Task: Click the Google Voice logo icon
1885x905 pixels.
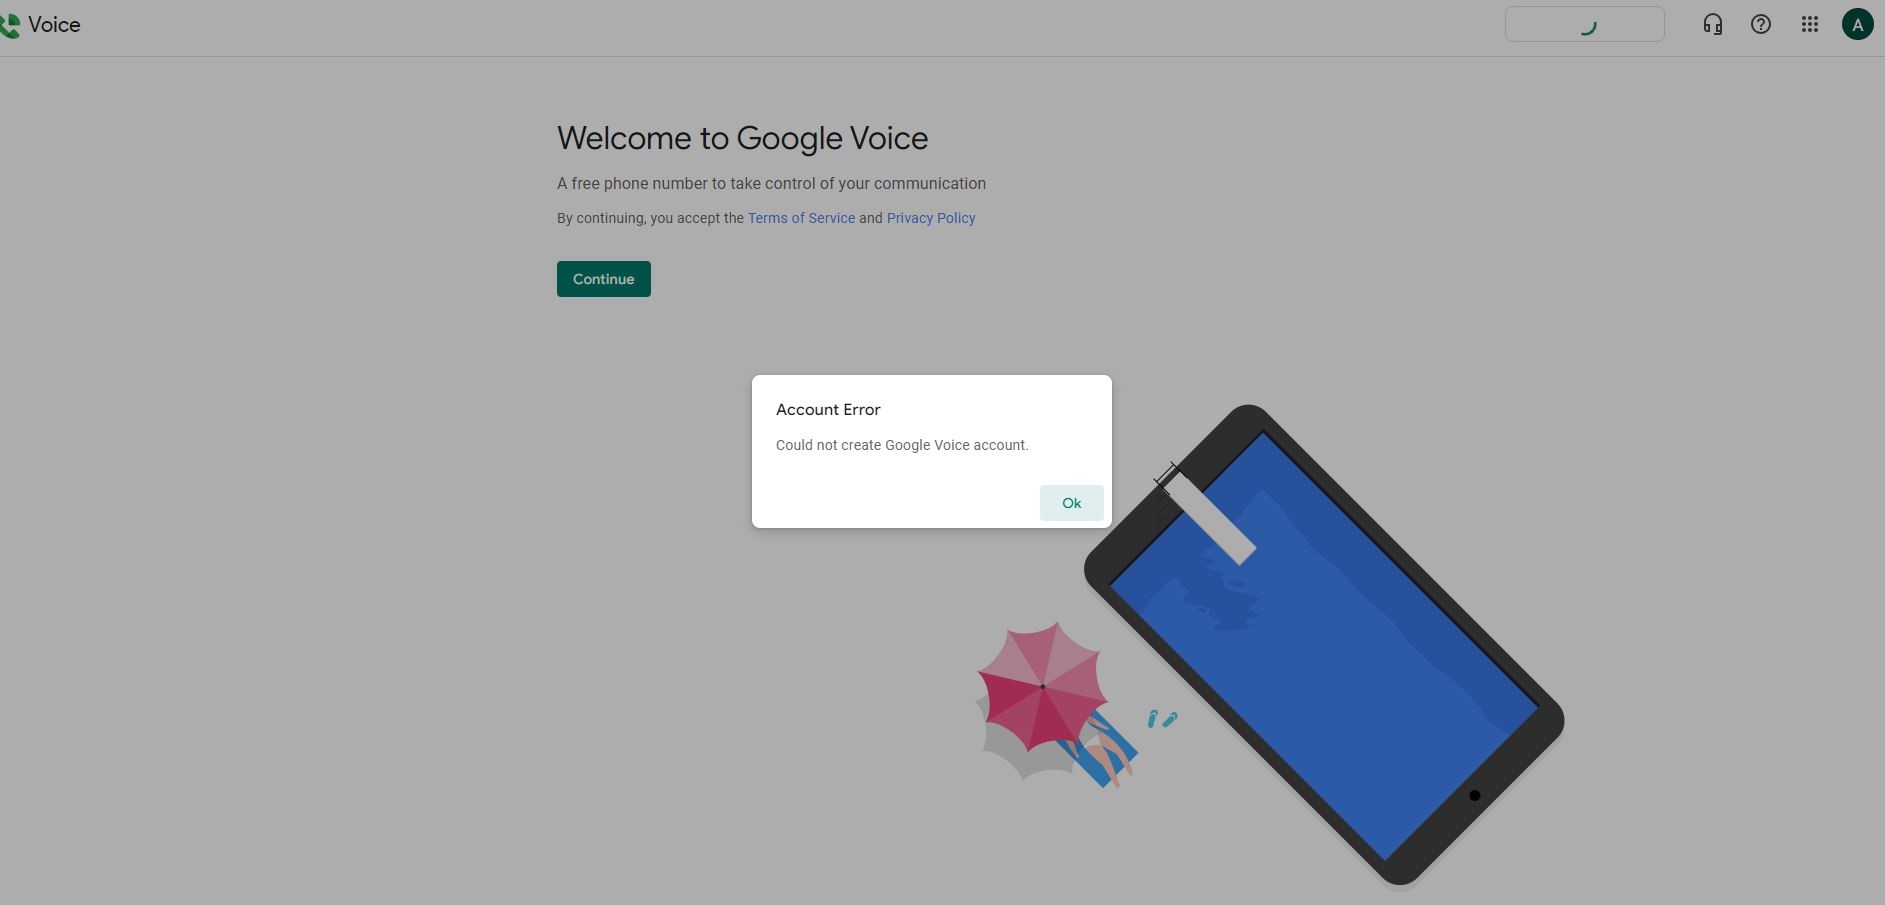Action: pos(9,25)
